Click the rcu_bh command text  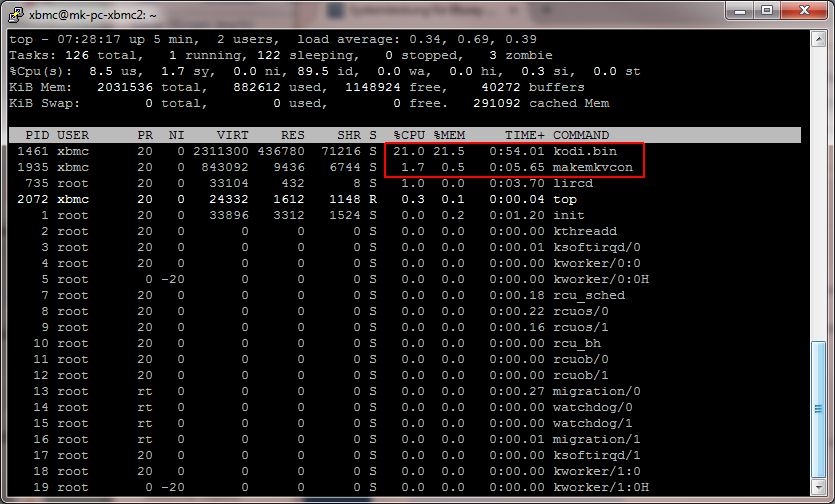click(x=577, y=344)
